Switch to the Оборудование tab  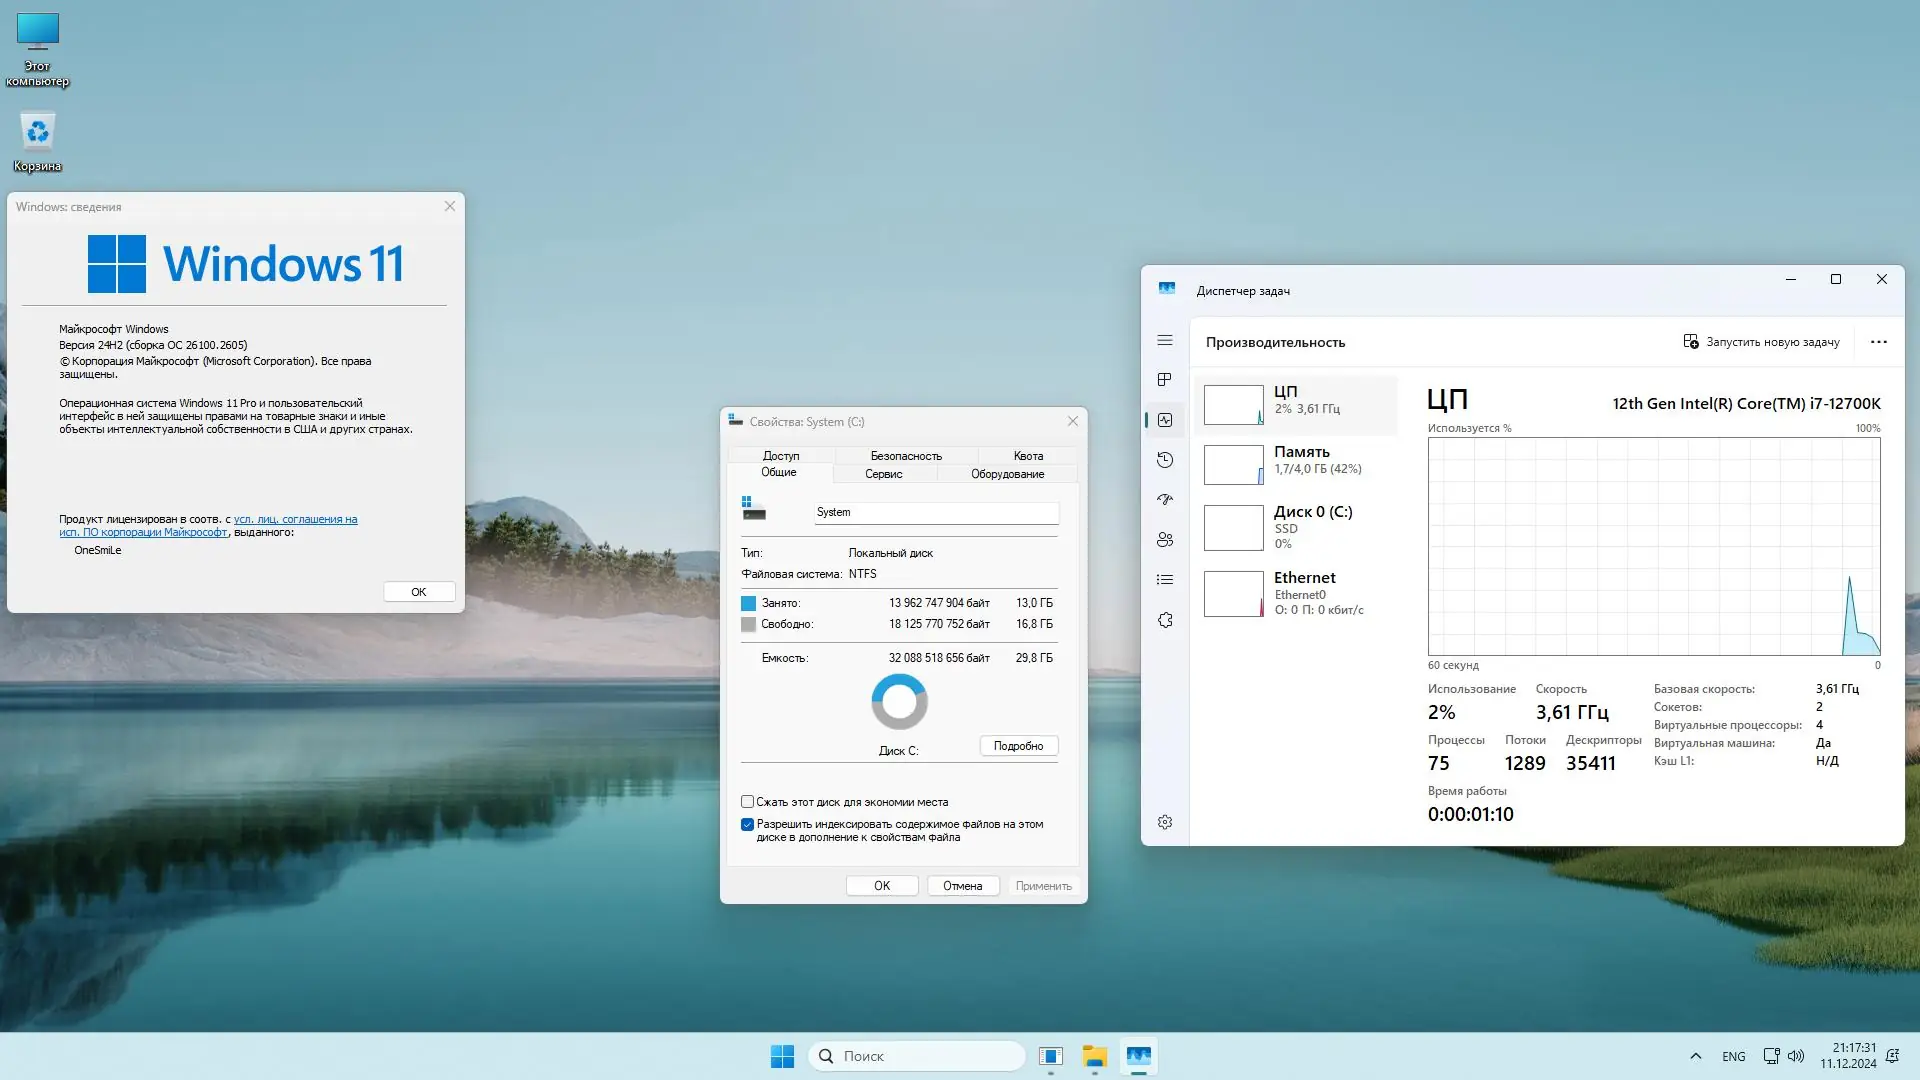(1007, 474)
